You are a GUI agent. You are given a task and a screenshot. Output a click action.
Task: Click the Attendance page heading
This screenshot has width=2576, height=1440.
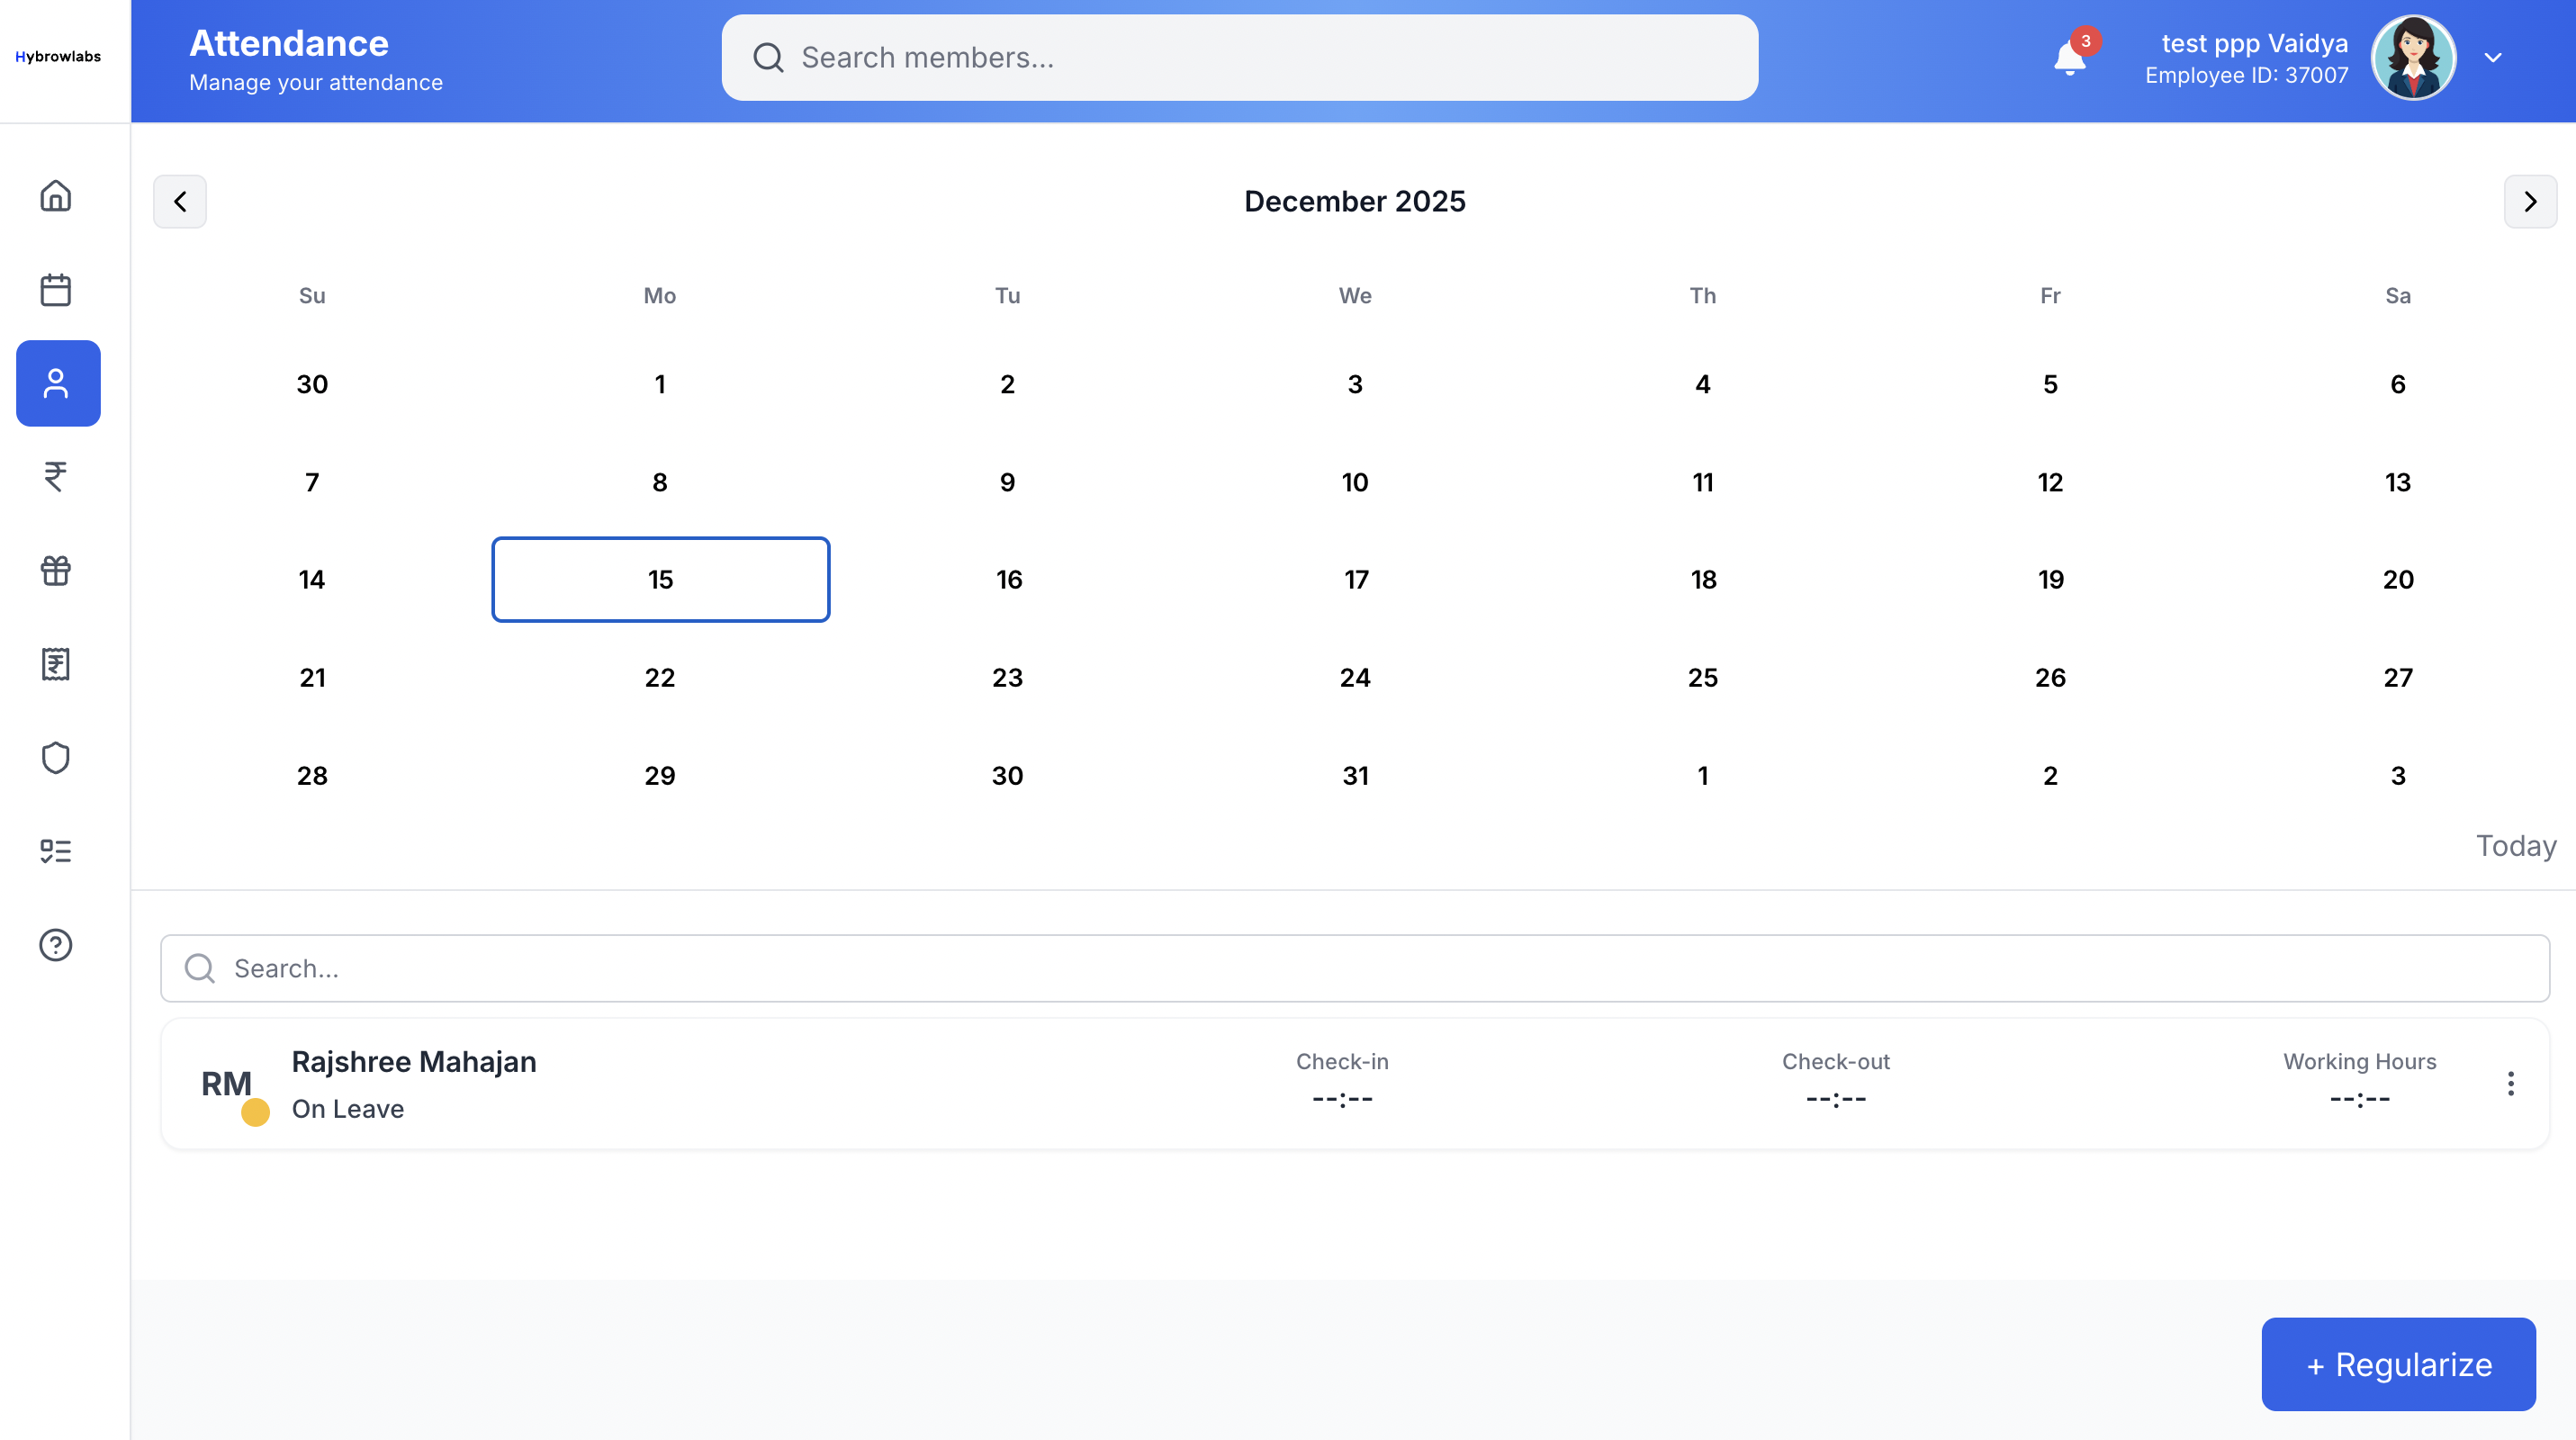click(x=289, y=43)
